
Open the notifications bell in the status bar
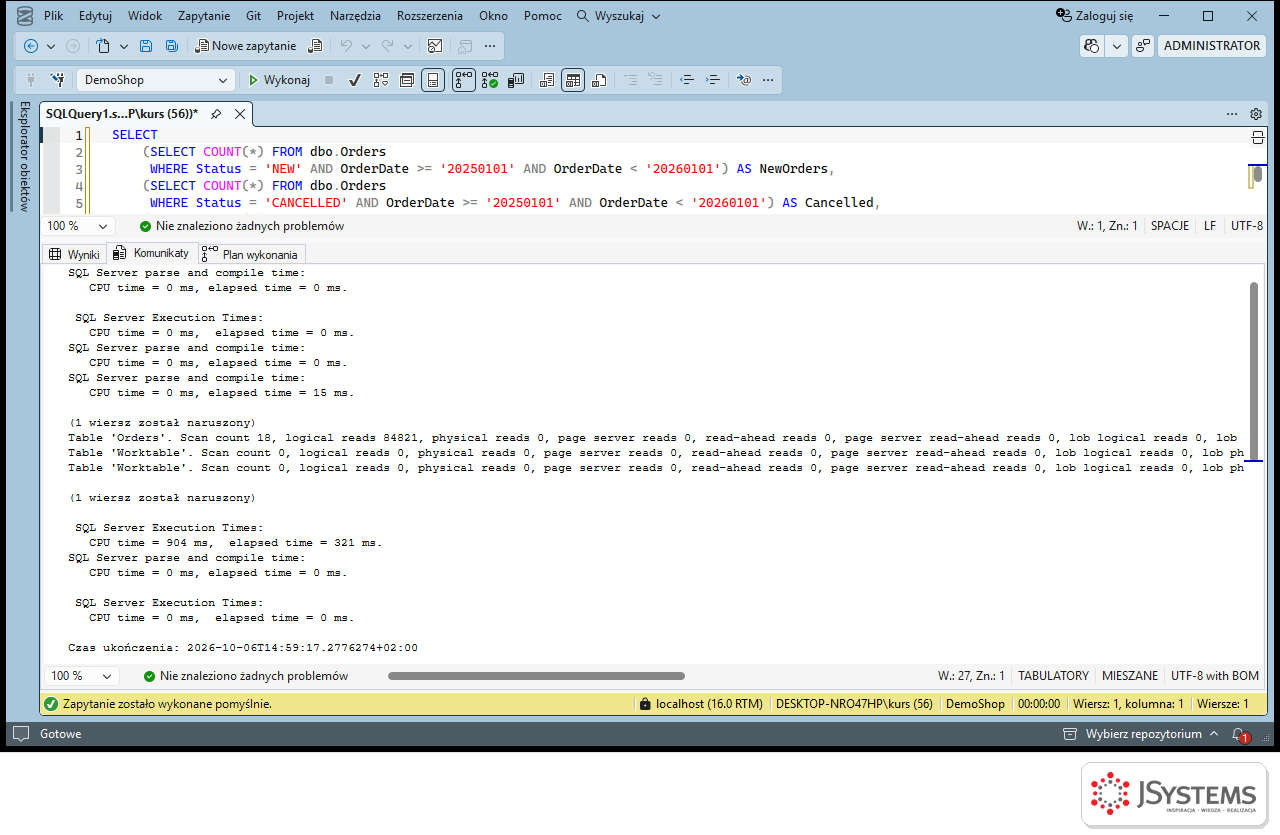tap(1239, 734)
